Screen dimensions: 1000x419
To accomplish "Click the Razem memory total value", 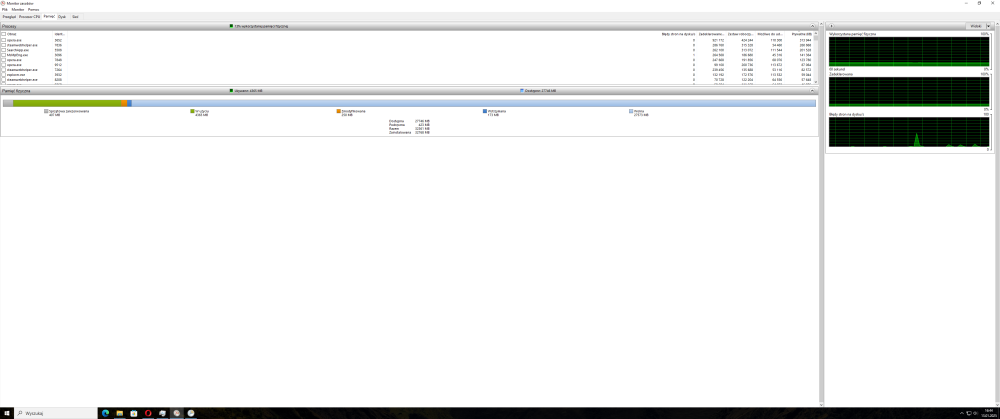I will [420, 129].
